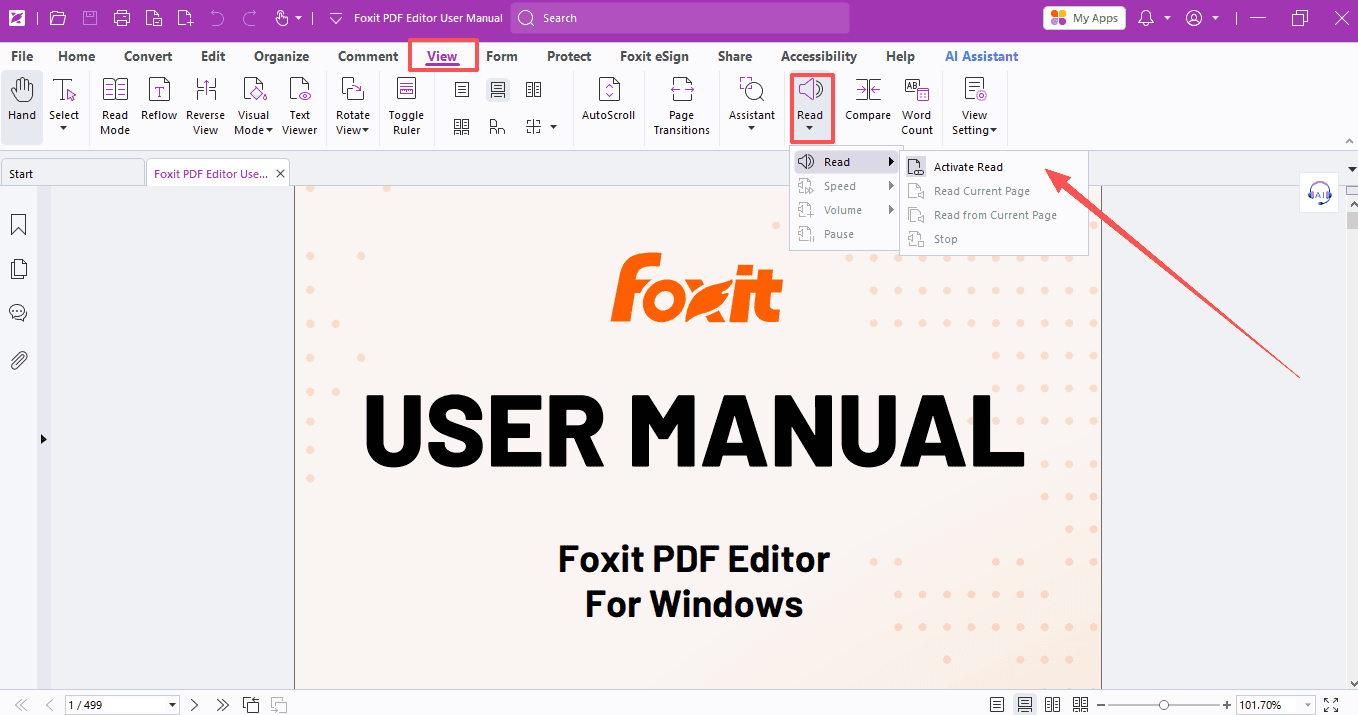
Task: Click the fullscreen icon in status bar
Action: tap(1331, 705)
